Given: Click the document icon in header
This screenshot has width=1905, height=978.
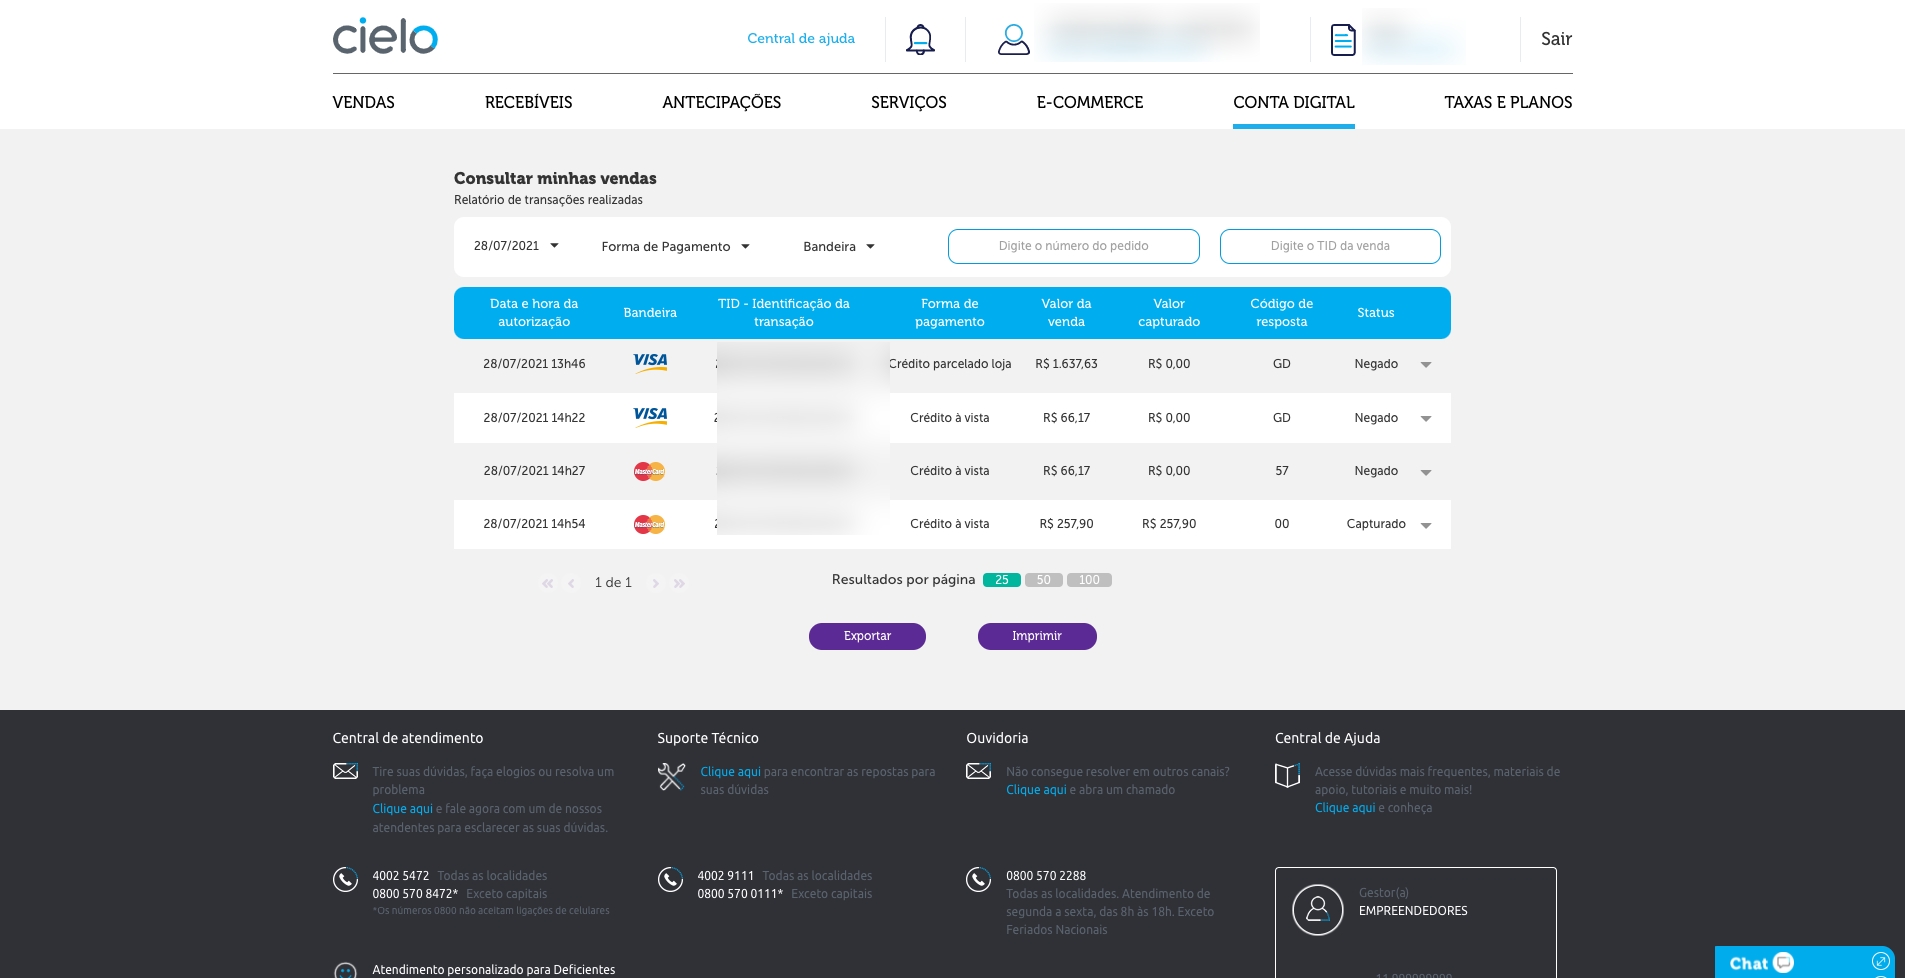Looking at the screenshot, I should pyautogui.click(x=1343, y=40).
